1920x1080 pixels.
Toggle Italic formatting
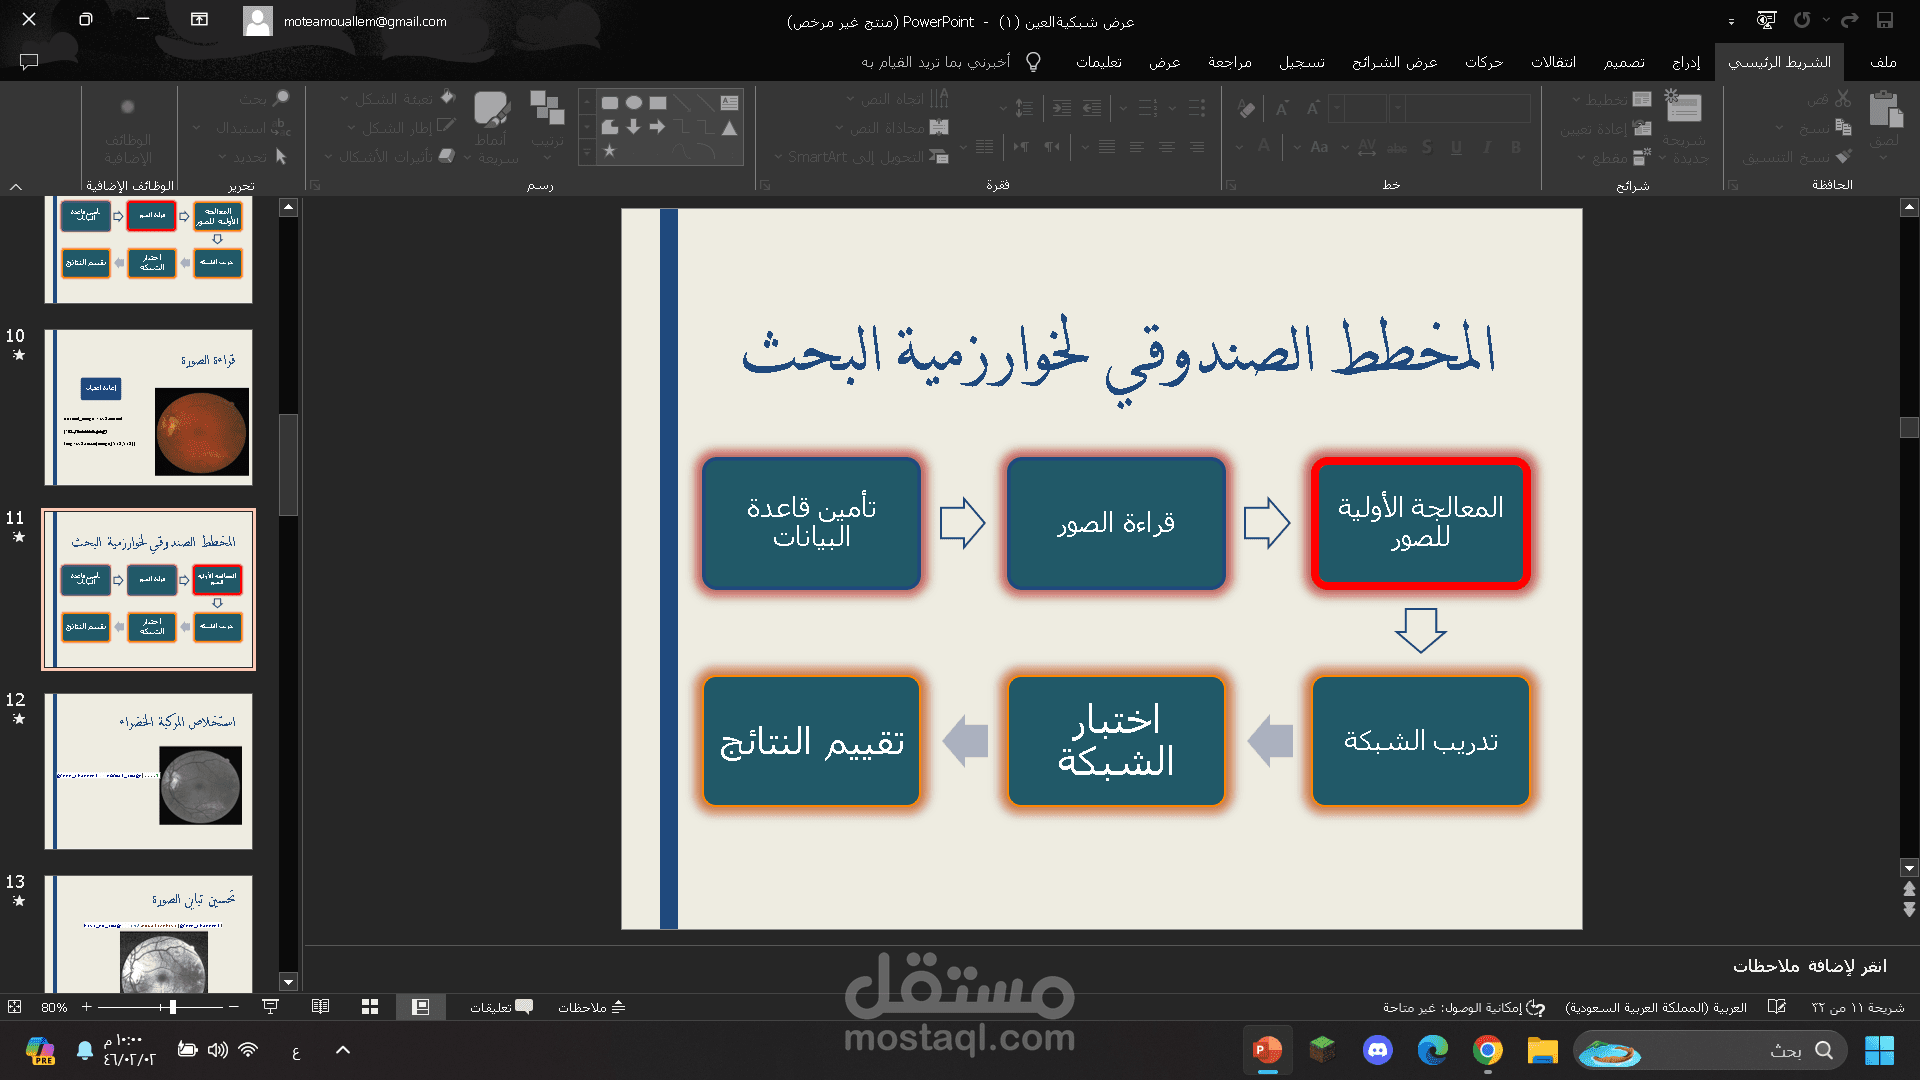pos(1487,147)
